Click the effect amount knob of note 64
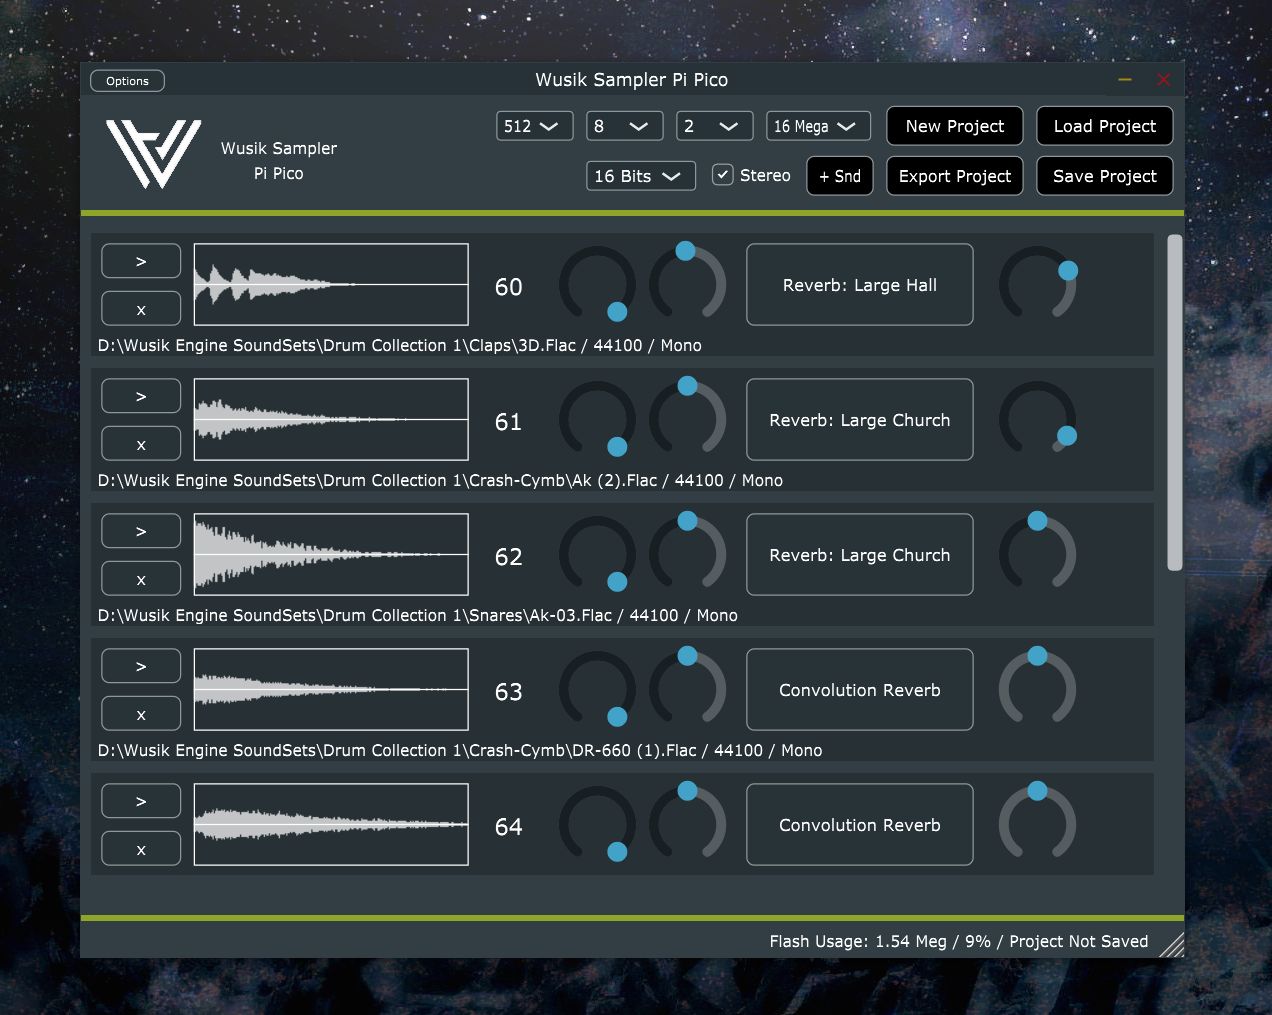This screenshot has height=1015, width=1272. pyautogui.click(x=1038, y=822)
